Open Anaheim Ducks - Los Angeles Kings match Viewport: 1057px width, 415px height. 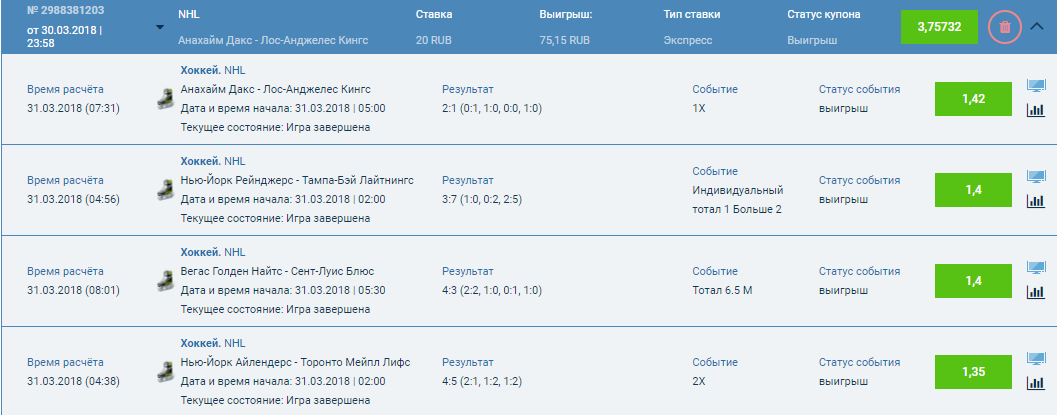(x=275, y=89)
